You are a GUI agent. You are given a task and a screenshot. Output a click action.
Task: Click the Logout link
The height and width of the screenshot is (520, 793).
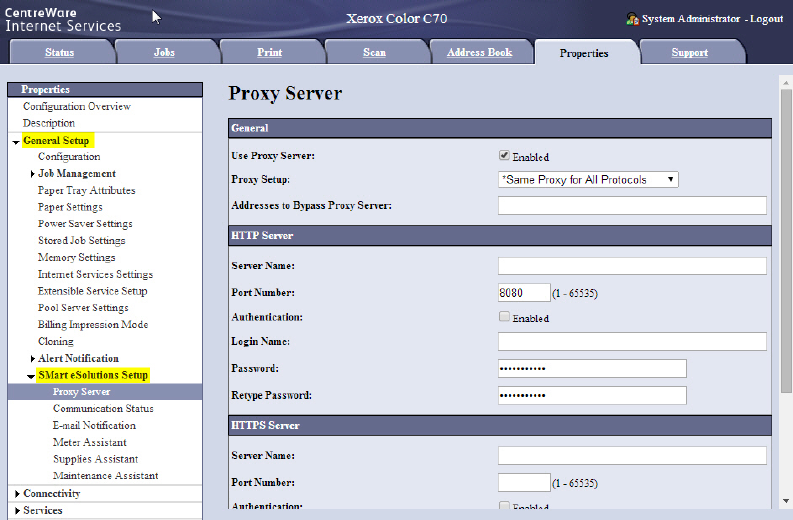(766, 19)
